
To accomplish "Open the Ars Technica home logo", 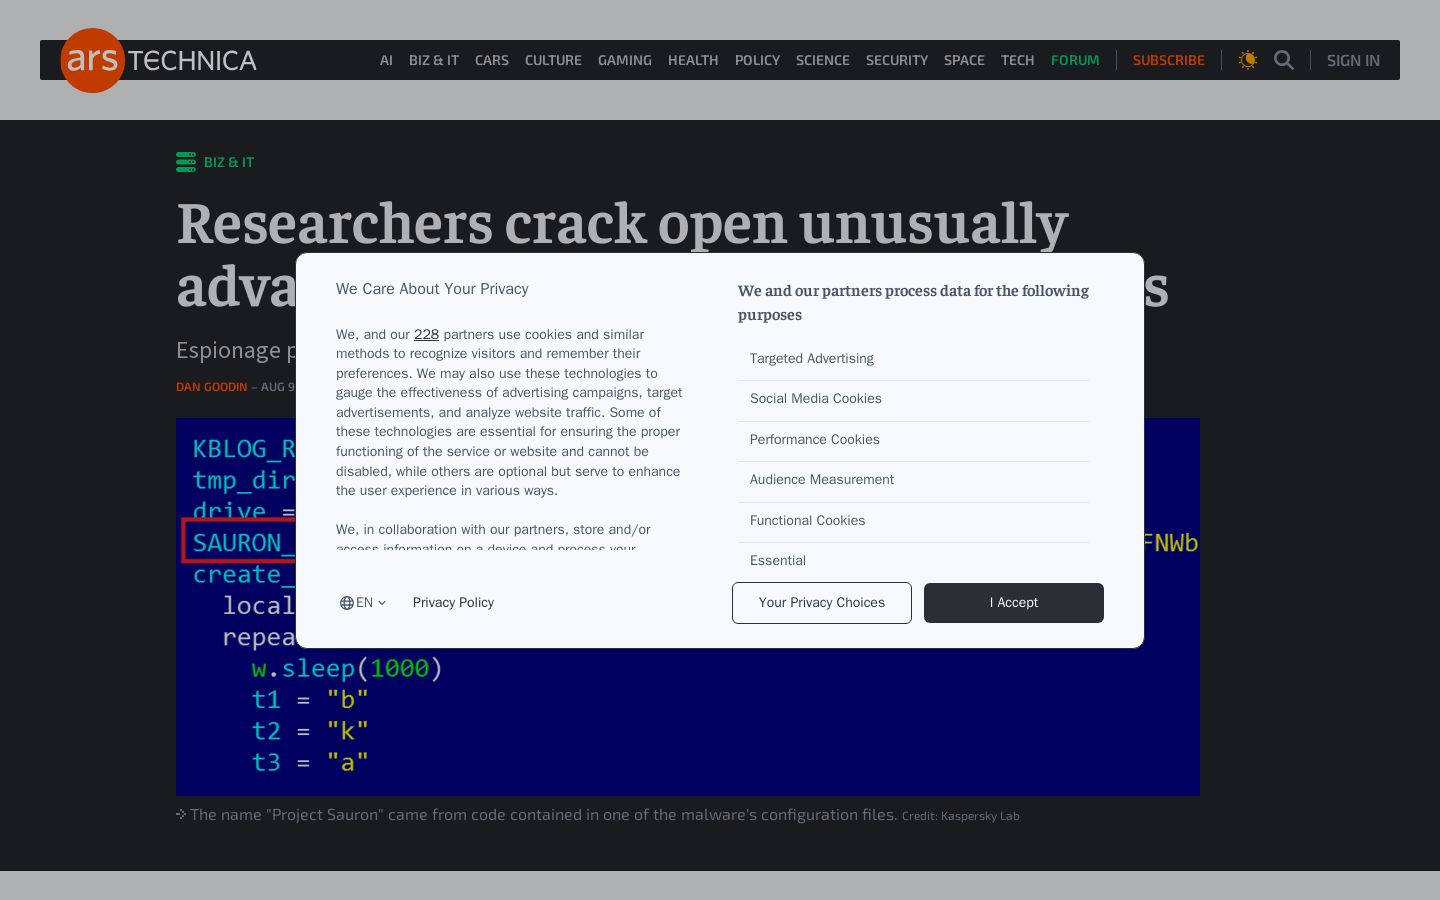I will pyautogui.click(x=159, y=60).
